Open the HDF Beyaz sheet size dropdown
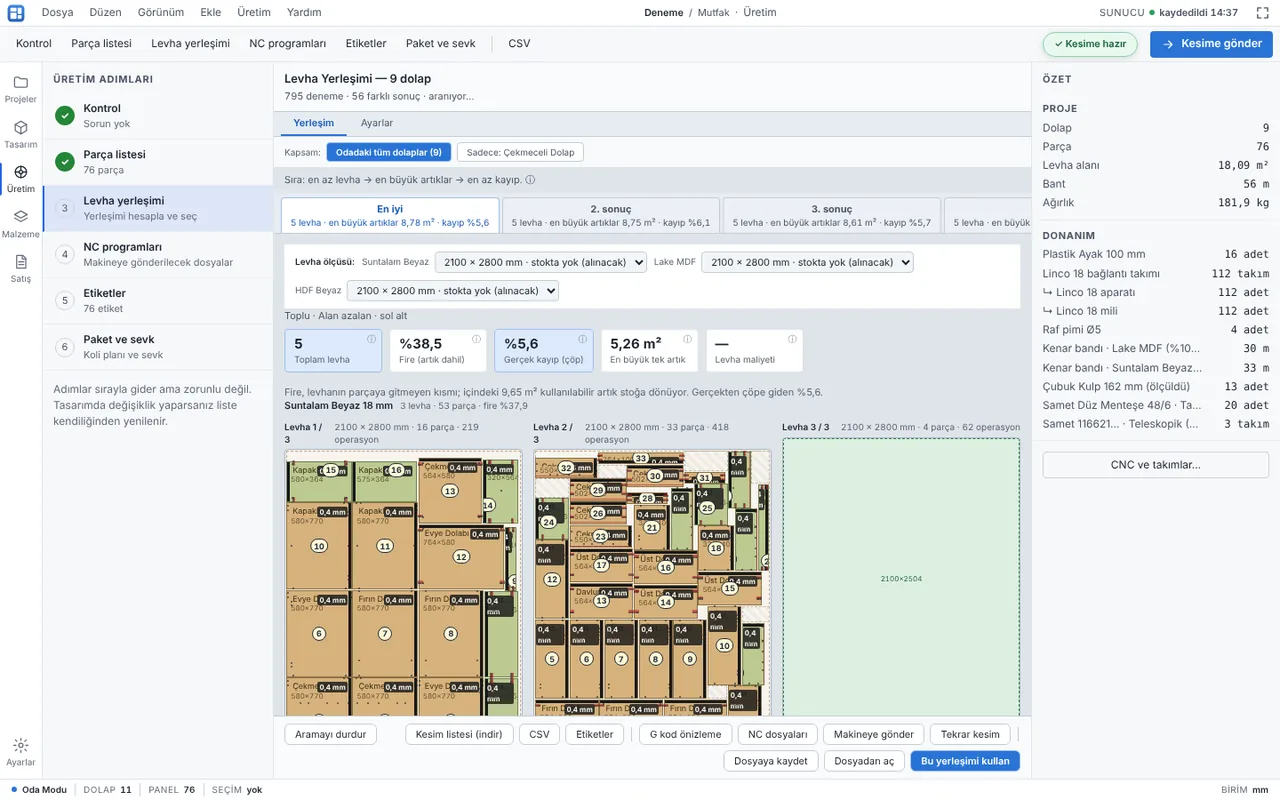This screenshot has width=1280, height=800. (x=453, y=291)
